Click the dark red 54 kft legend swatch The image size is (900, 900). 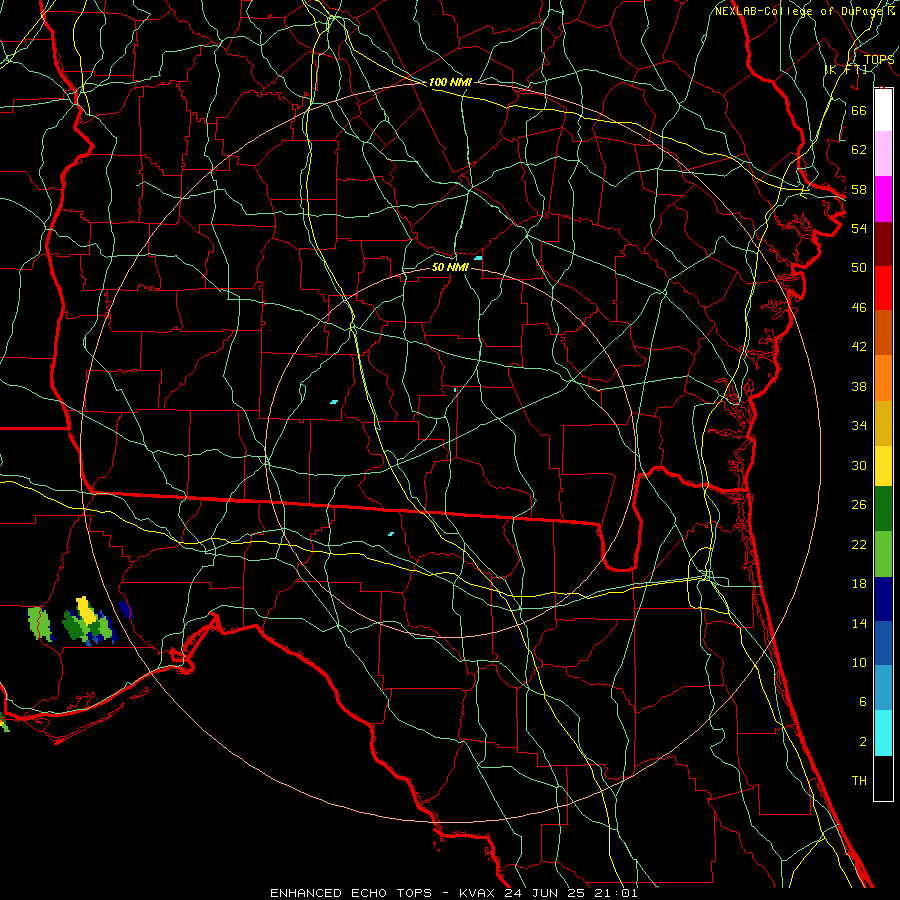pos(883,243)
